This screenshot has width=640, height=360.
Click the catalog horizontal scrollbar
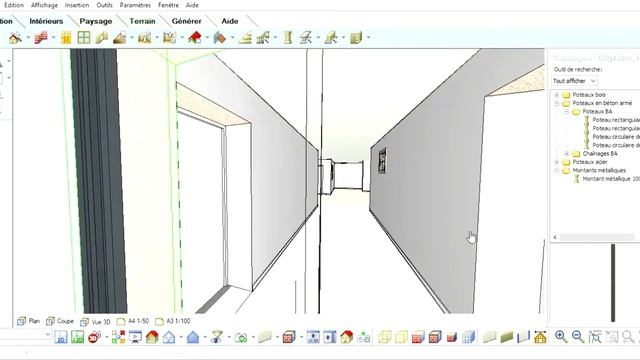(597, 237)
